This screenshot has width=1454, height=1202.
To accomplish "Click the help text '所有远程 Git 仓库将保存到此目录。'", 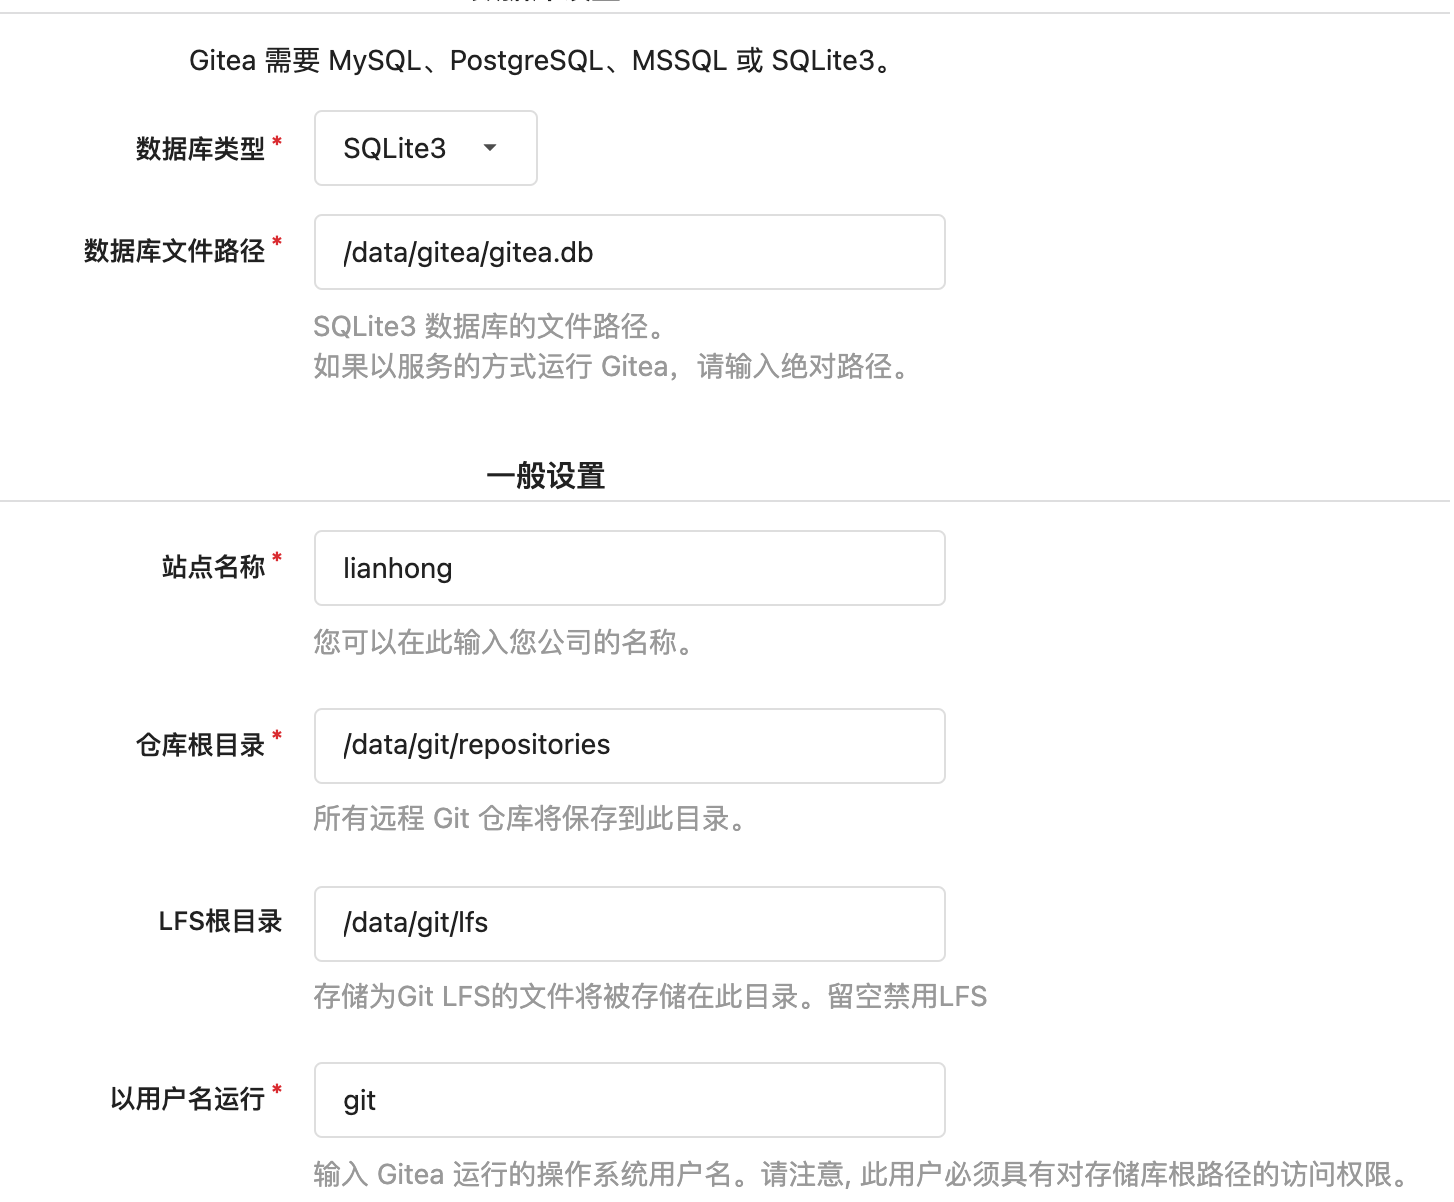I will click(530, 819).
